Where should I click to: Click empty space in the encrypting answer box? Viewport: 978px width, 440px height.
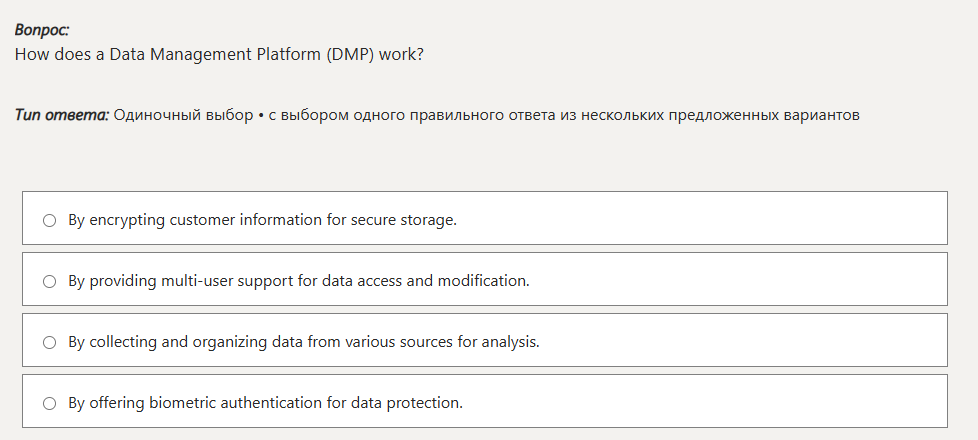(x=700, y=220)
